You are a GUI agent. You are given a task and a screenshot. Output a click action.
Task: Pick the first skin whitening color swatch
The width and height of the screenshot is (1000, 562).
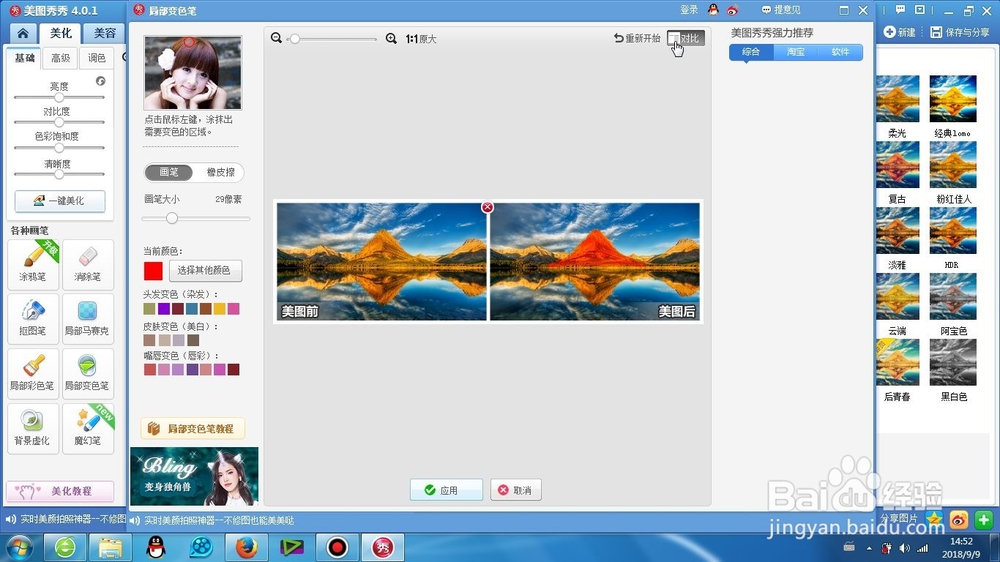150,341
